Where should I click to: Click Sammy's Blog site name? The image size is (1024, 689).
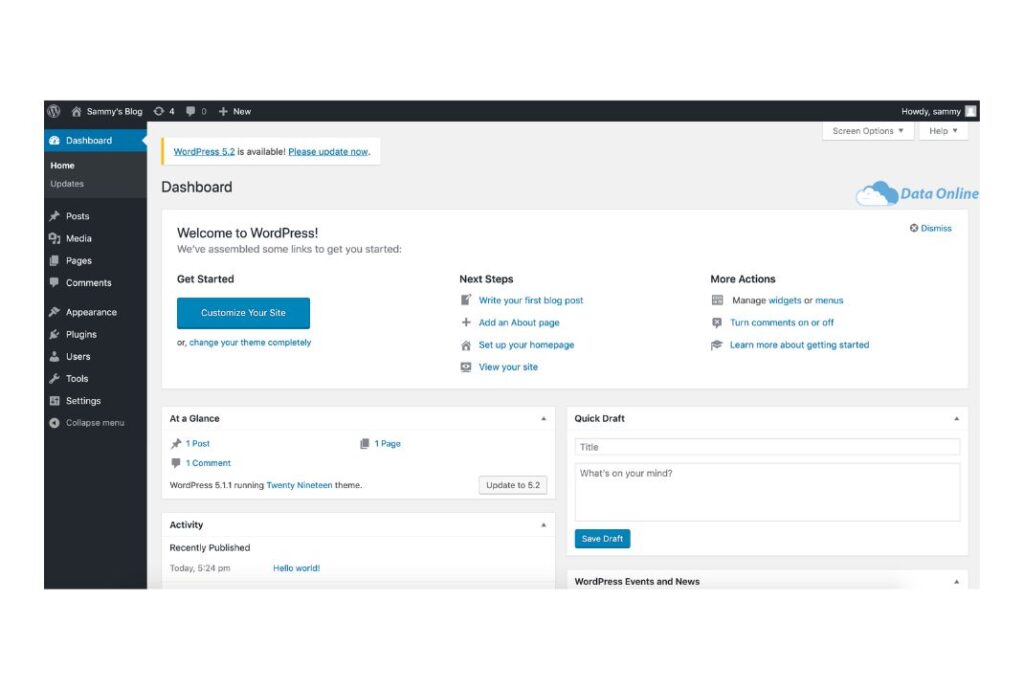point(114,112)
